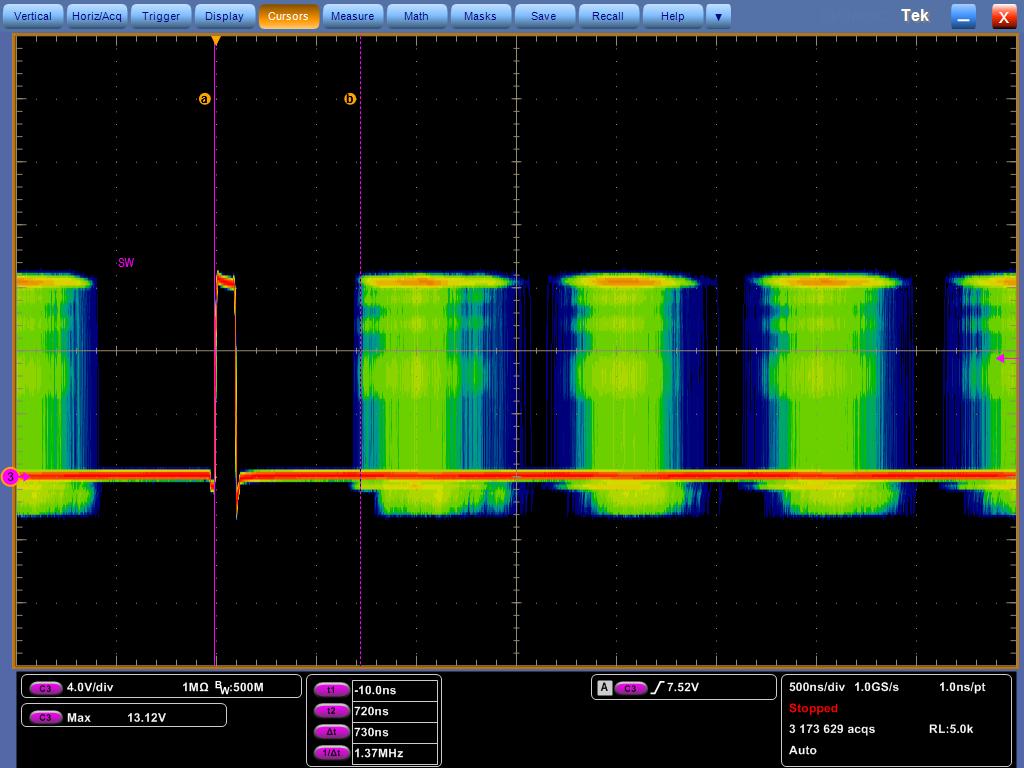The image size is (1024, 768).
Task: Click the C3 badge beside 4.0V/div
Action: 45,688
